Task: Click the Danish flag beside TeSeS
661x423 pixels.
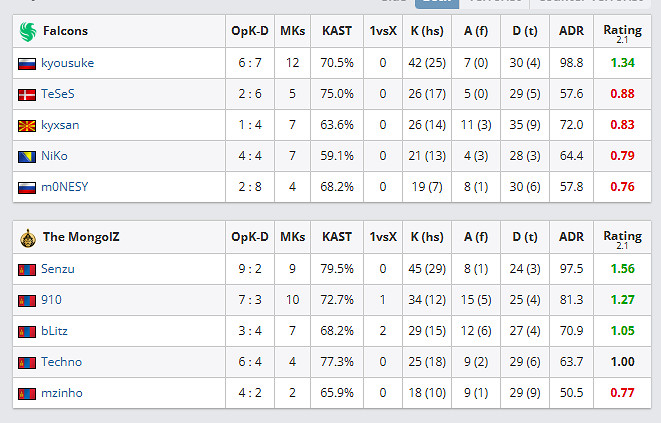Action: (27, 94)
